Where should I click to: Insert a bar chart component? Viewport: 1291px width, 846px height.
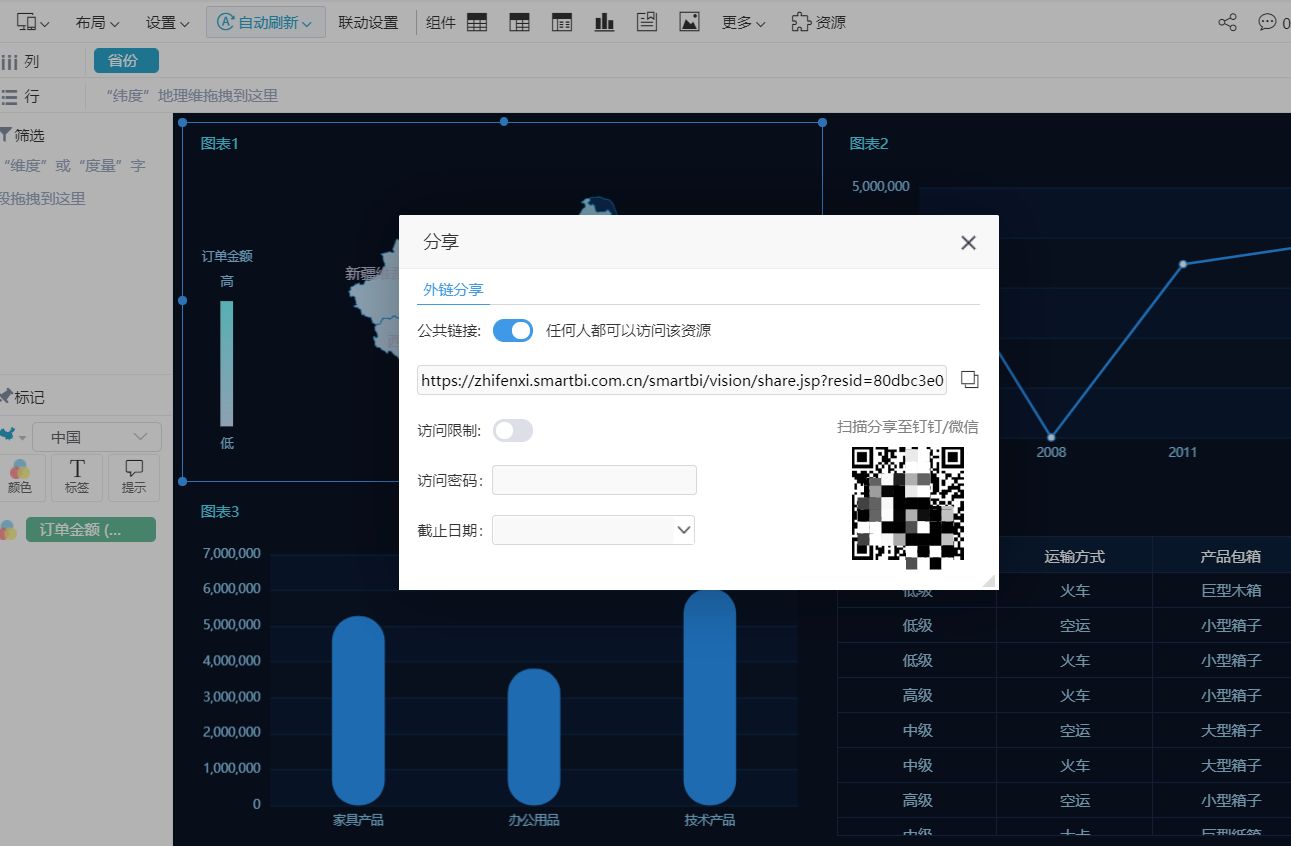click(x=604, y=22)
